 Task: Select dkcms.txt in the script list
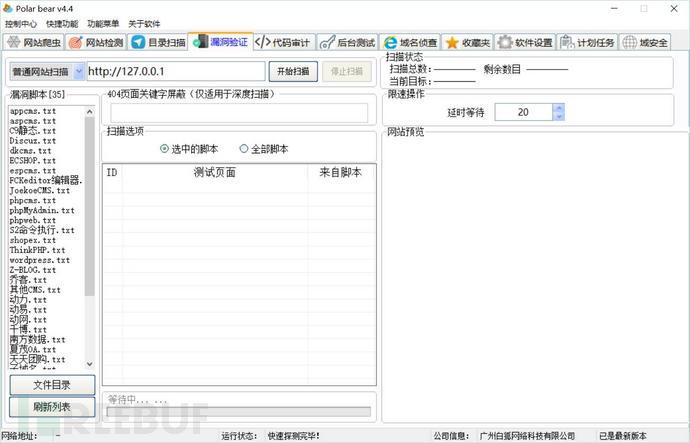31,151
